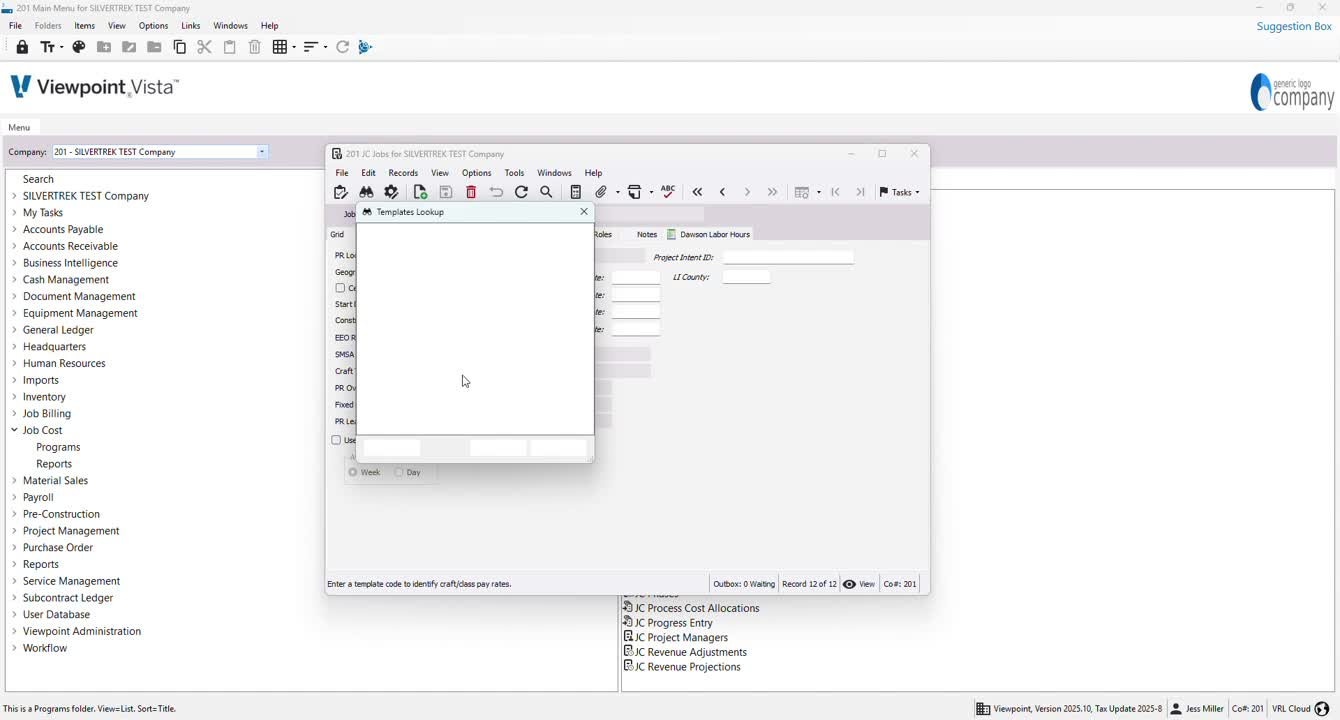Click 'Outbox: 0 Waiting' status text
The height and width of the screenshot is (720, 1340).
pos(744,584)
